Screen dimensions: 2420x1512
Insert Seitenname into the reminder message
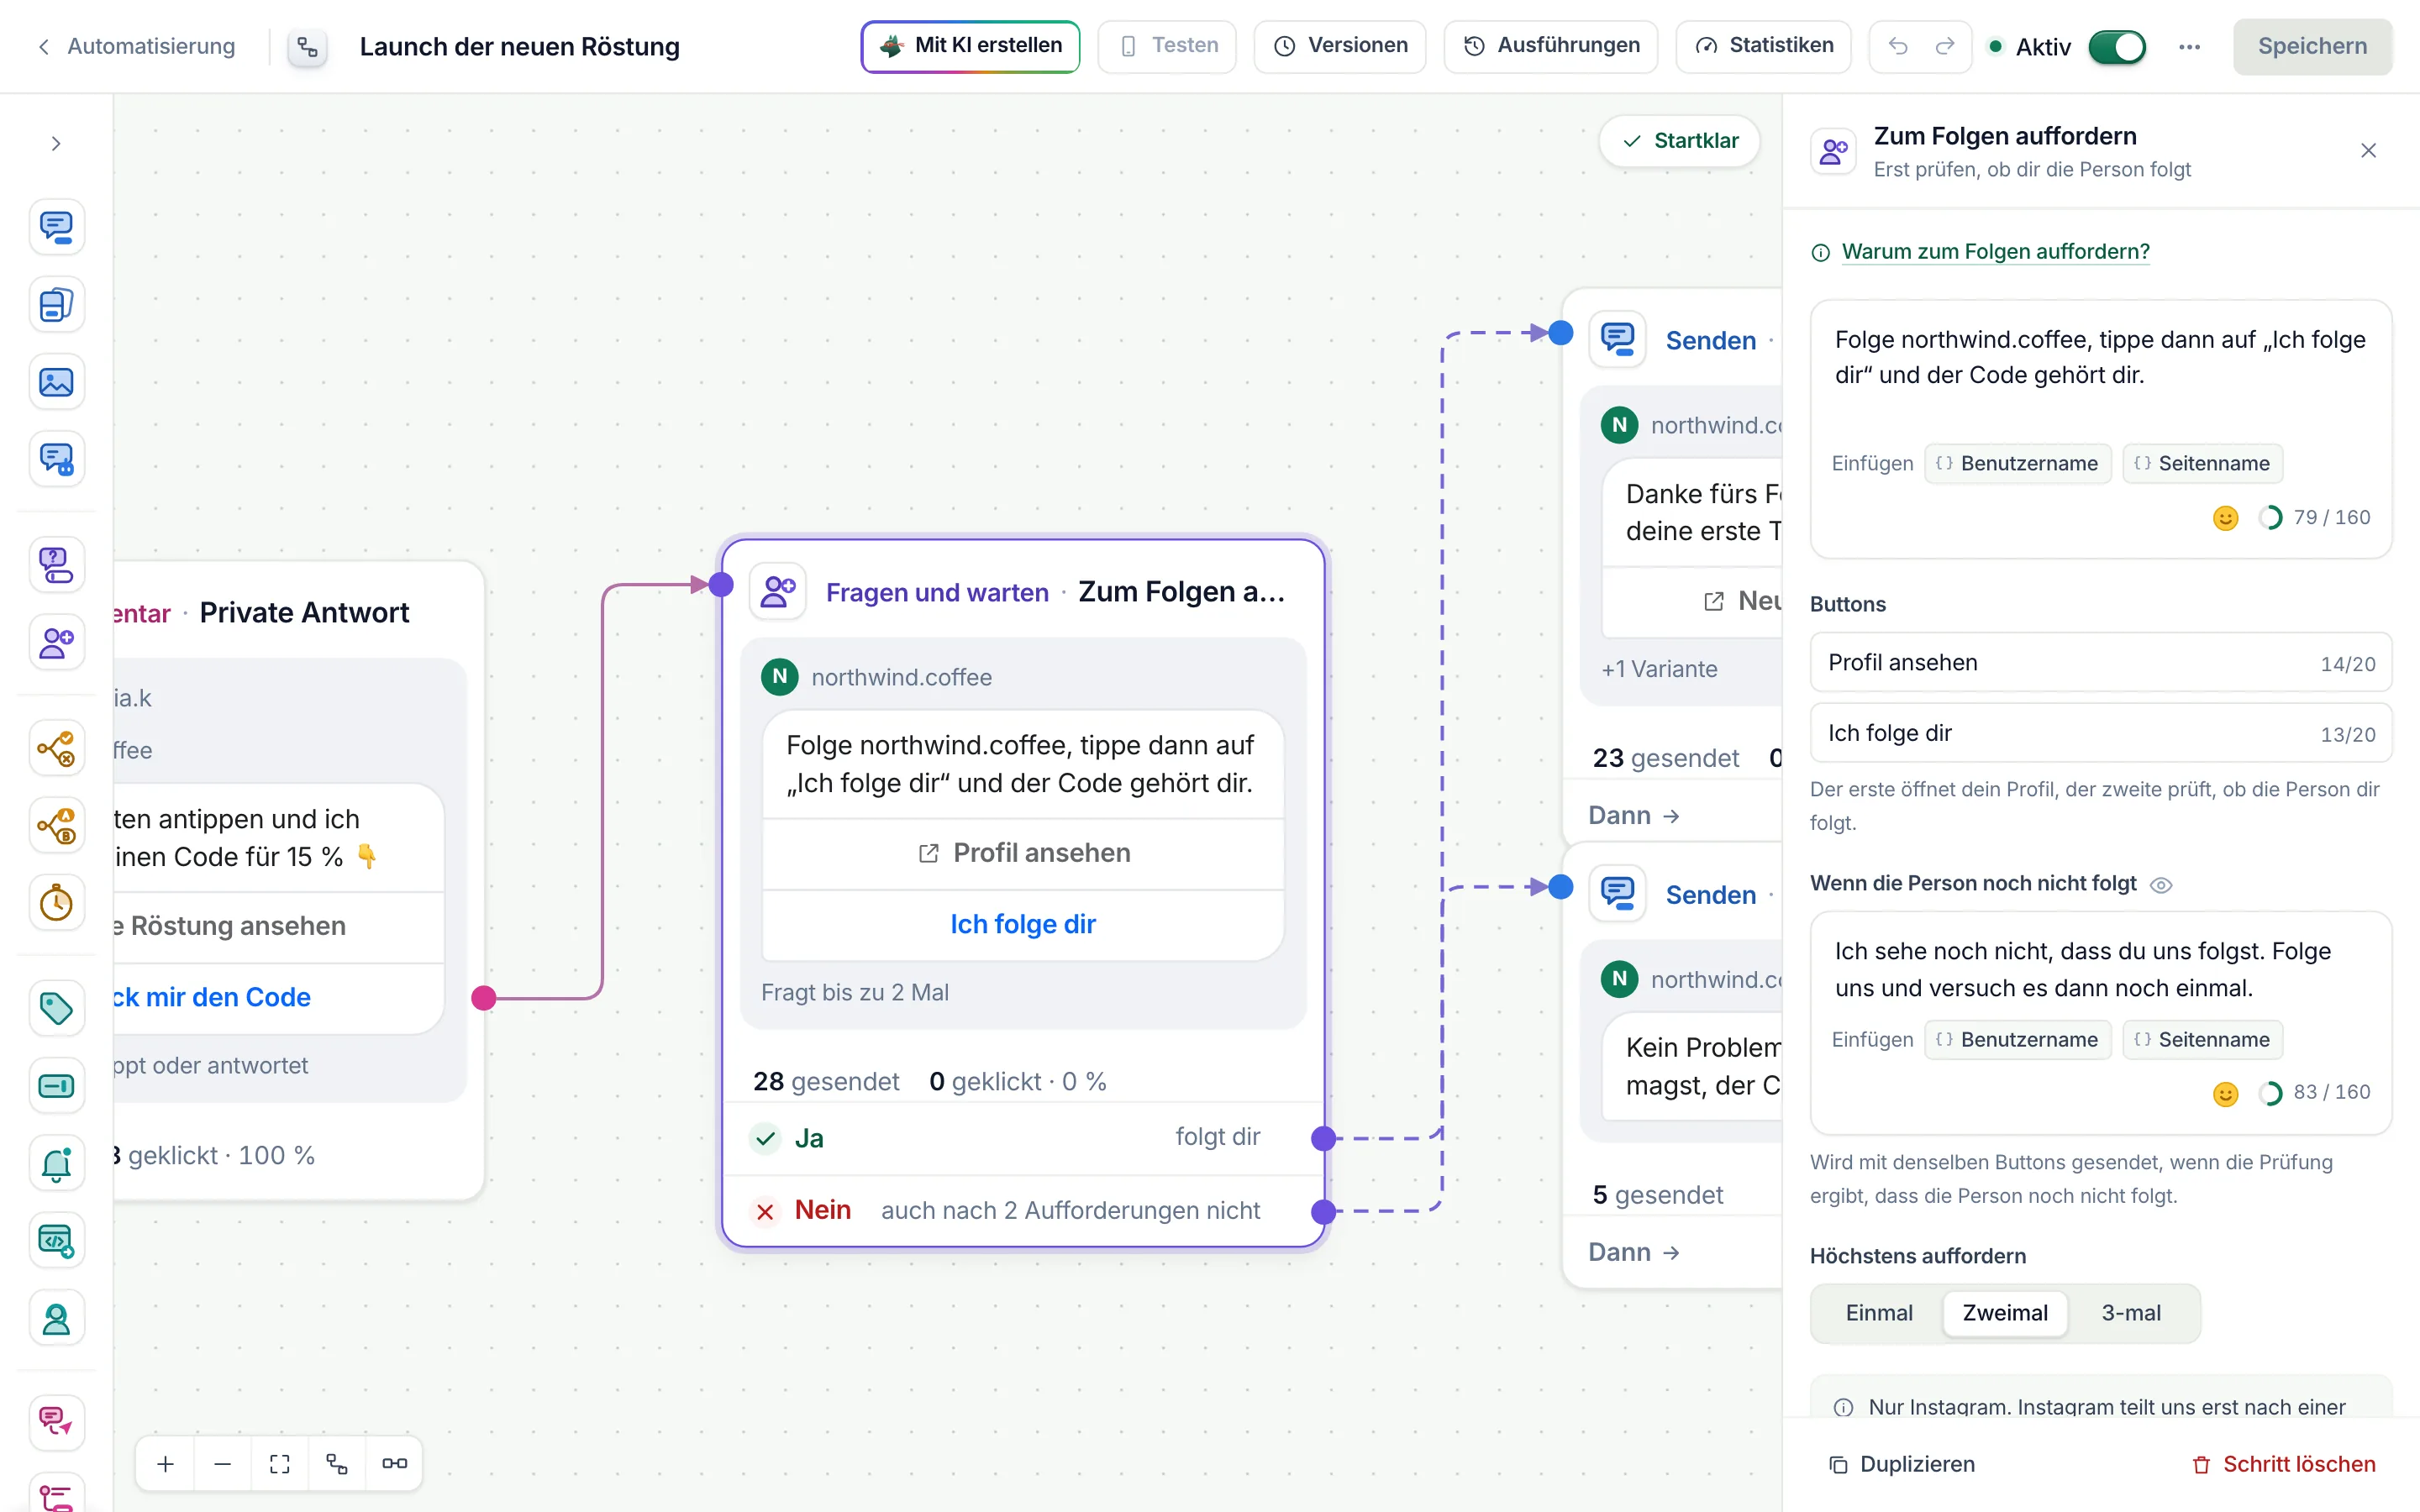tap(2202, 1040)
